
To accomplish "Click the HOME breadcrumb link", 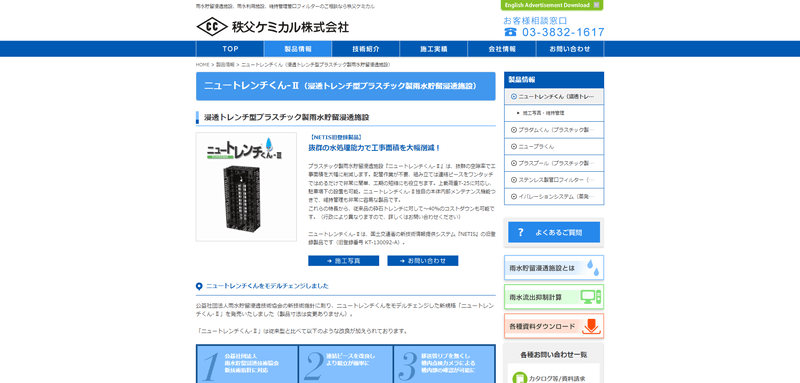I will [x=203, y=65].
